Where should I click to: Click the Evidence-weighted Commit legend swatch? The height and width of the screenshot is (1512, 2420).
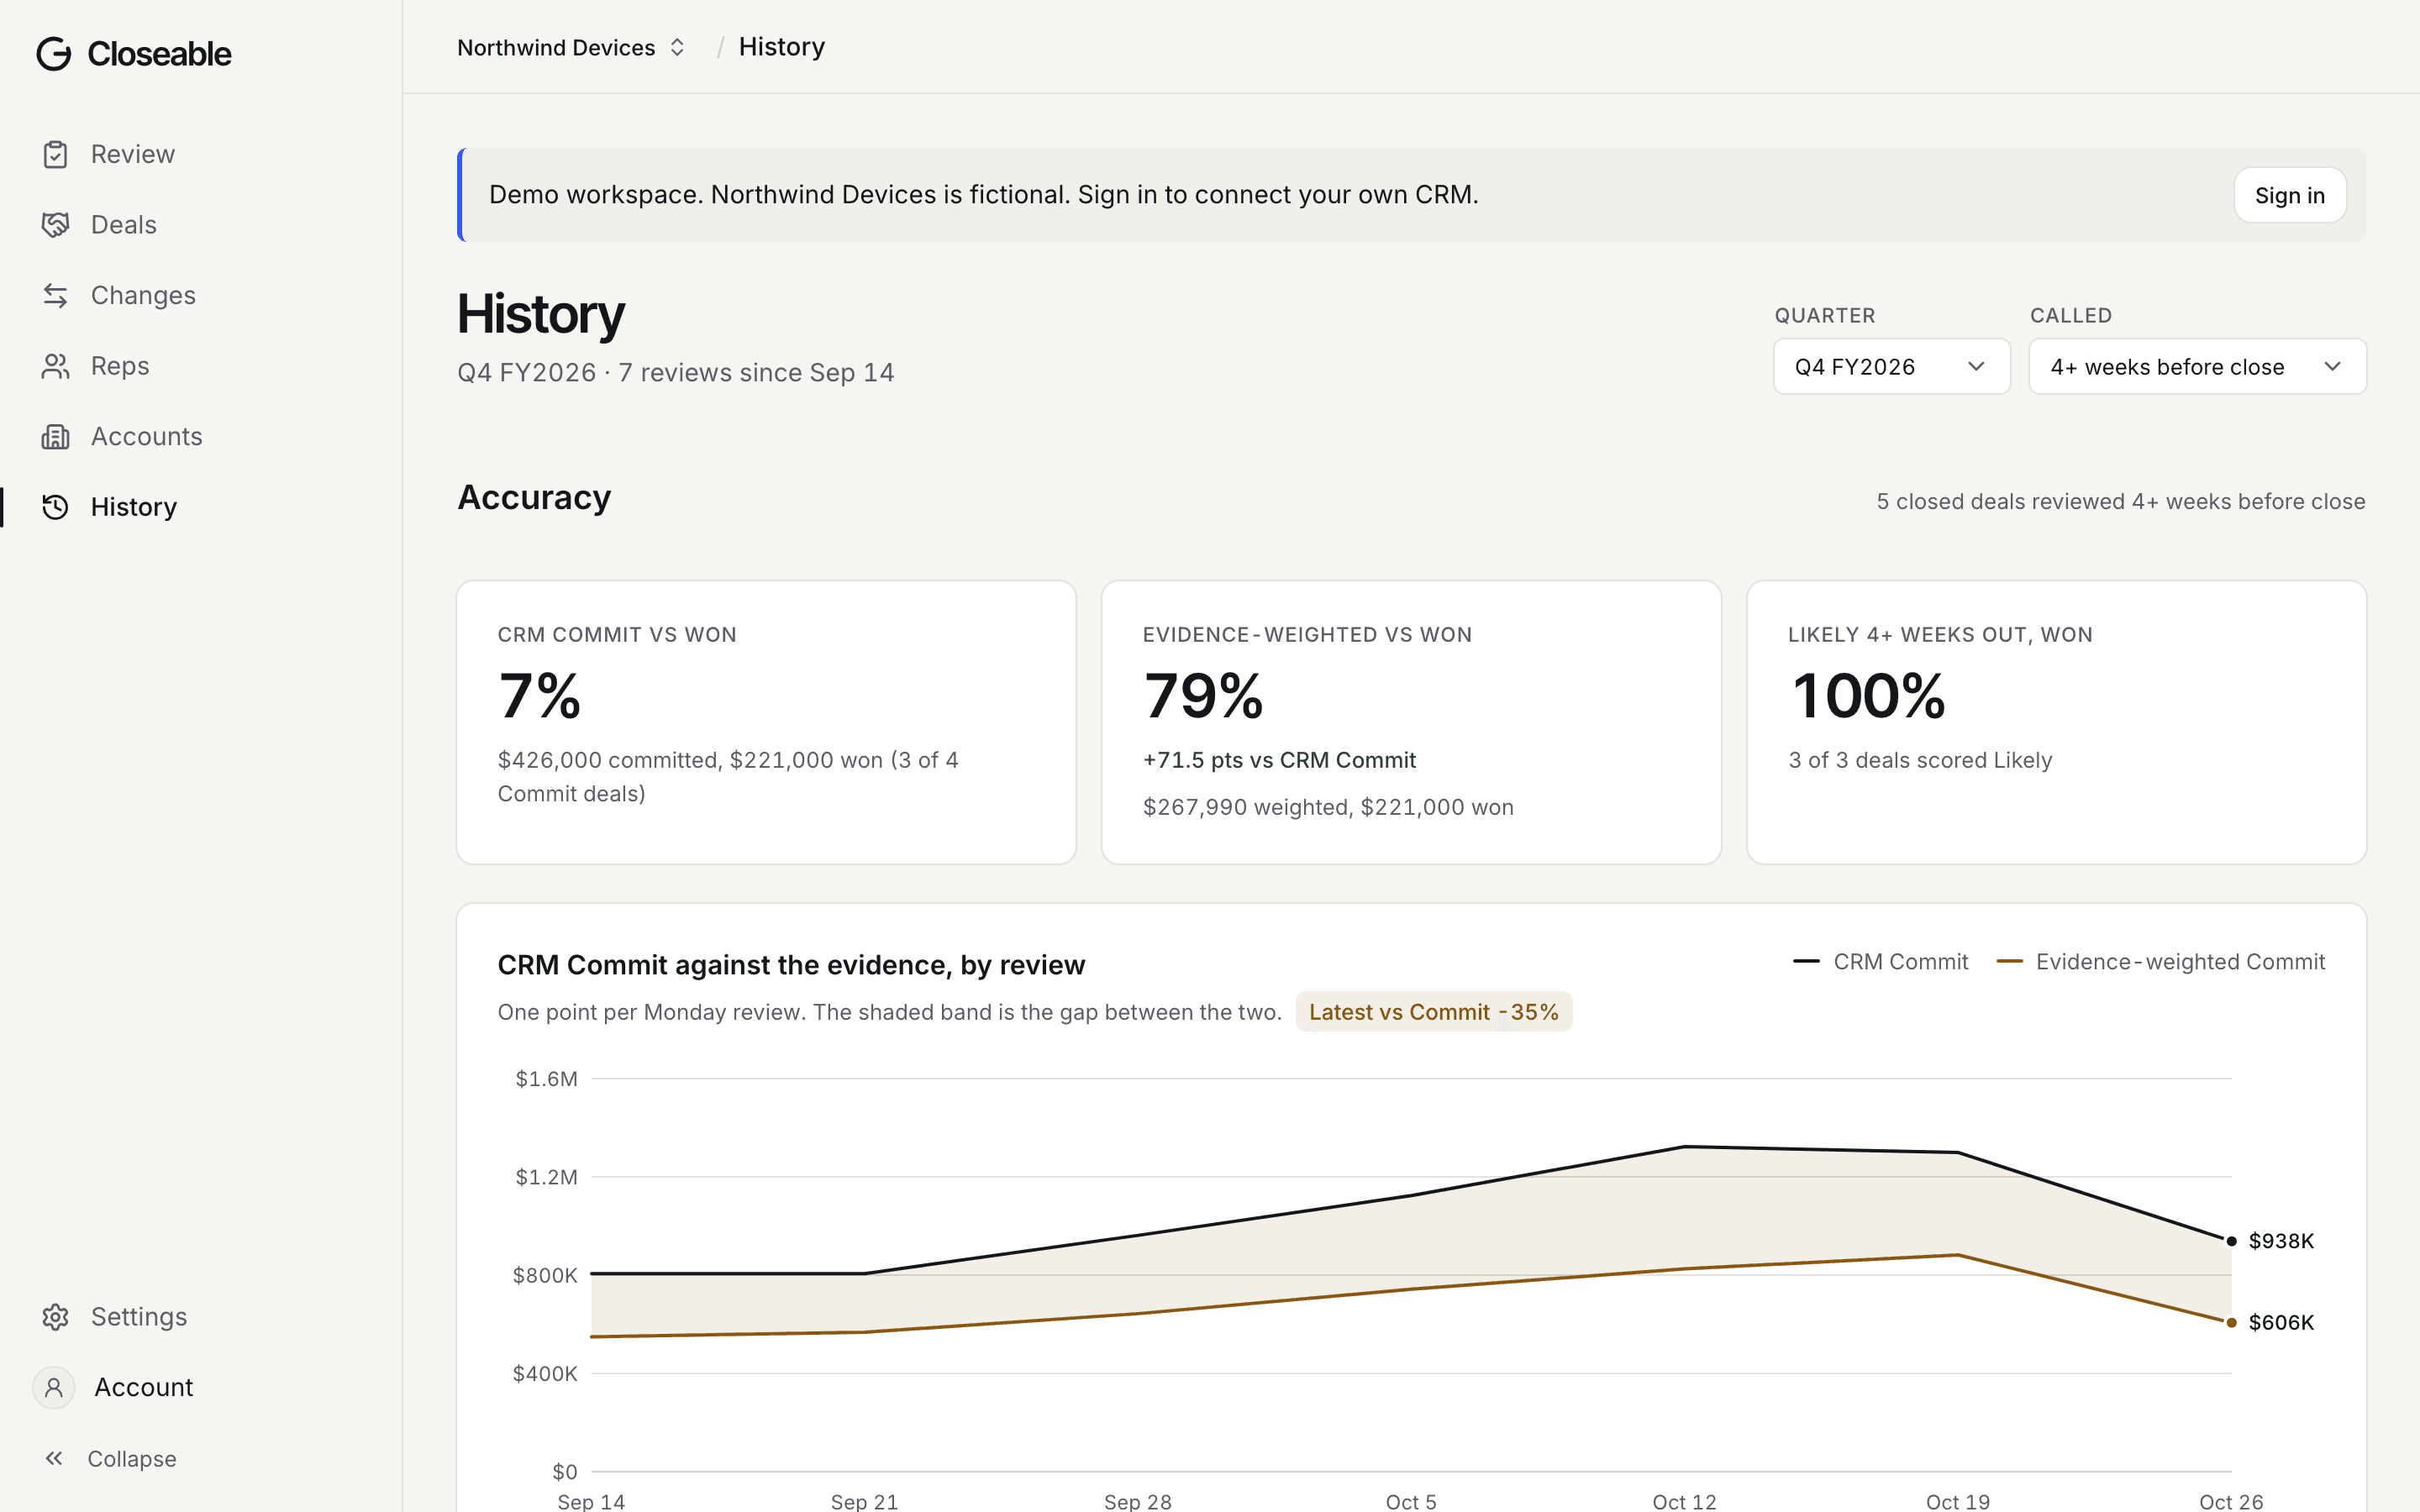[x=2009, y=962]
